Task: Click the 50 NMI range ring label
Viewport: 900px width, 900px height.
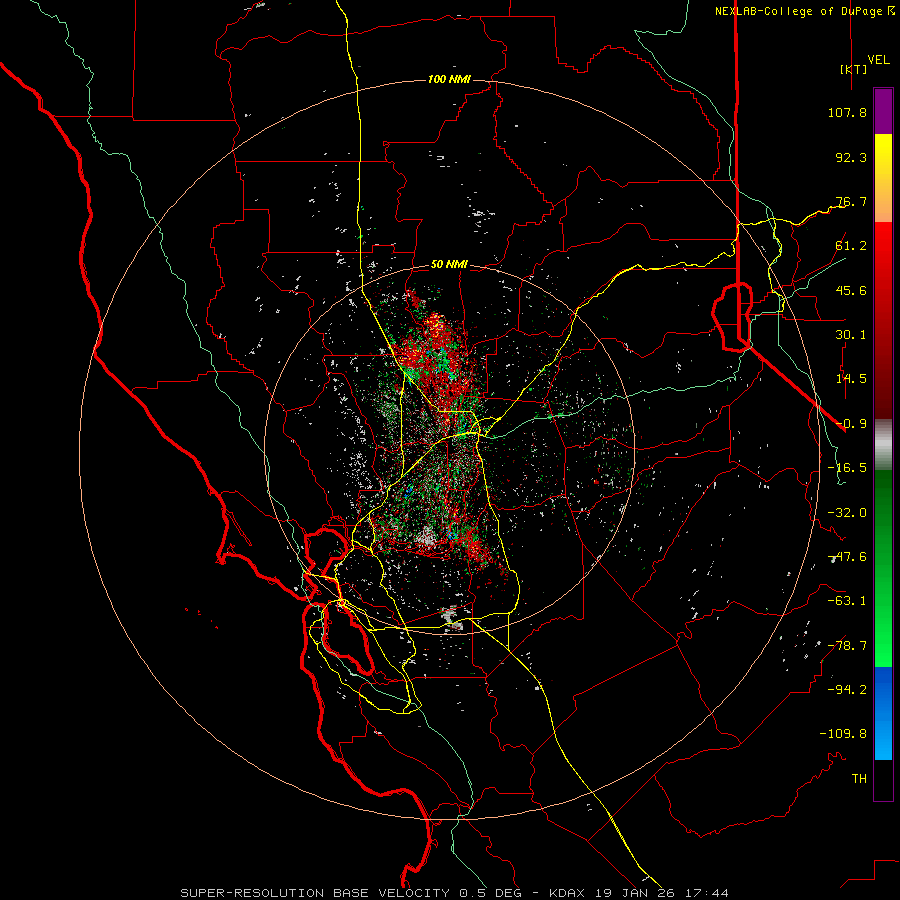Action: (x=449, y=265)
